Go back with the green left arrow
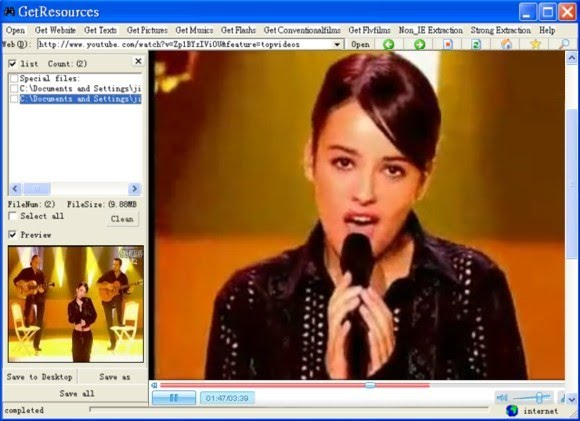The height and width of the screenshot is (421, 580). 388,44
